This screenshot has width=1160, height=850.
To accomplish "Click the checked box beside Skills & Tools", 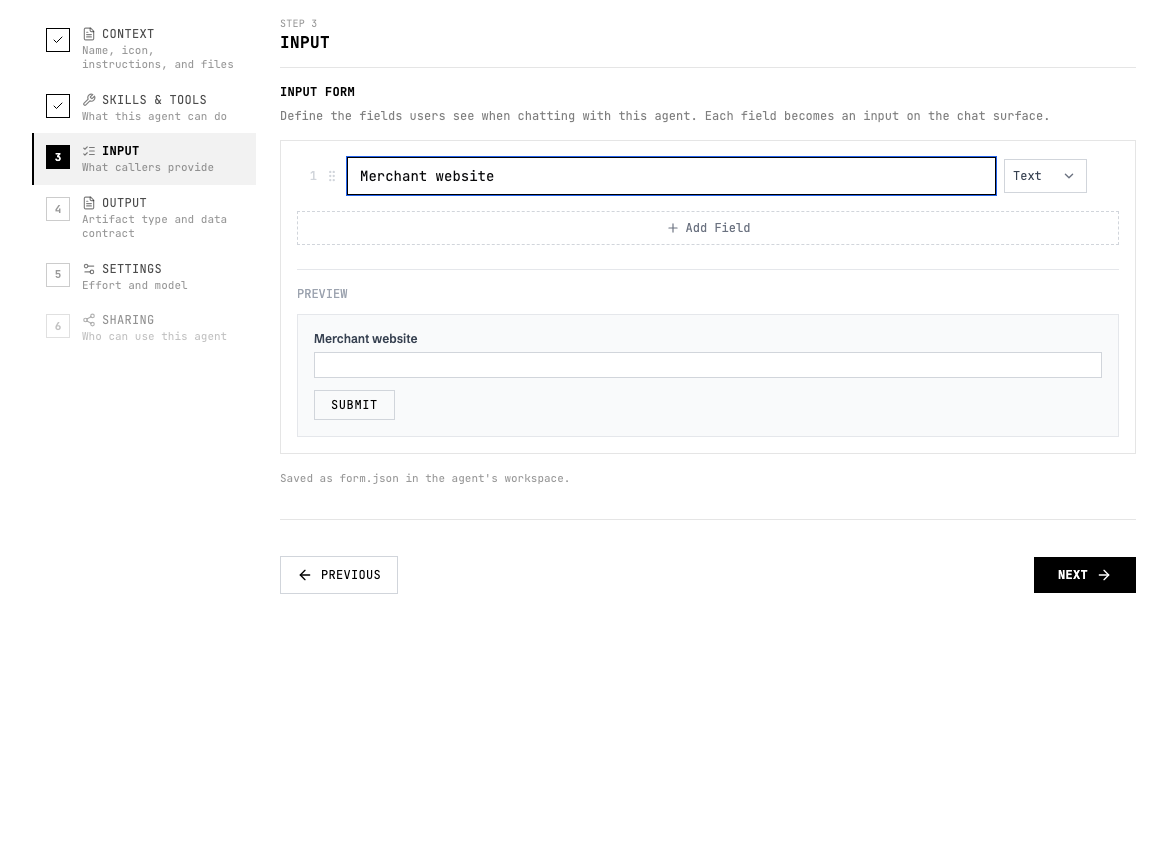I will coord(58,106).
